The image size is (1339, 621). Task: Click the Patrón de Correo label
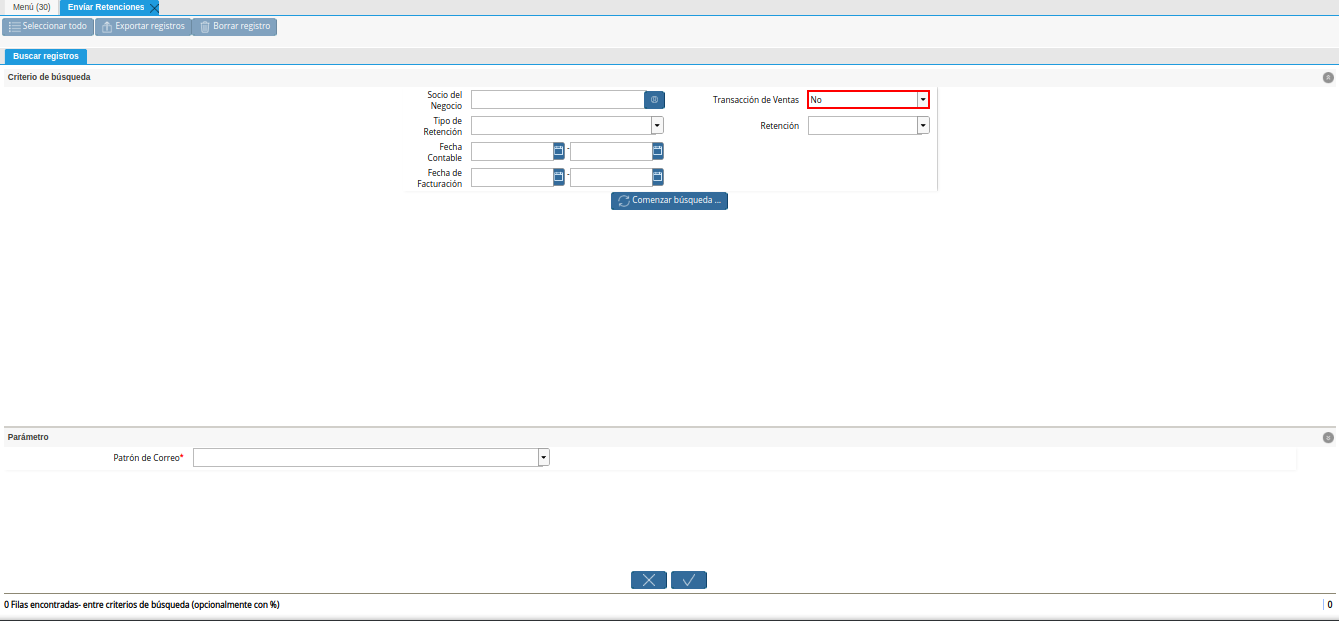point(149,457)
